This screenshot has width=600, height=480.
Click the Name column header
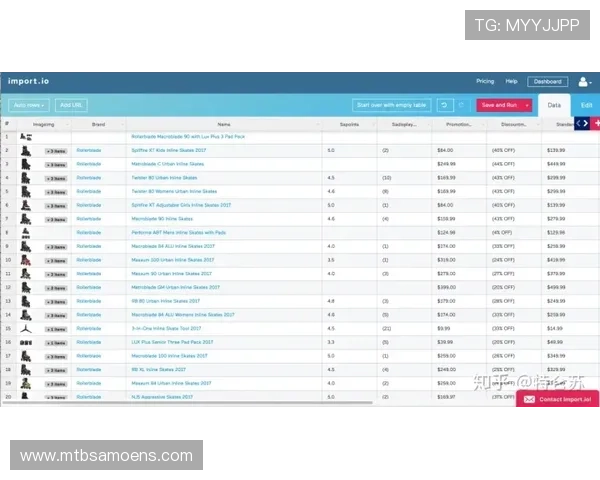click(x=224, y=124)
